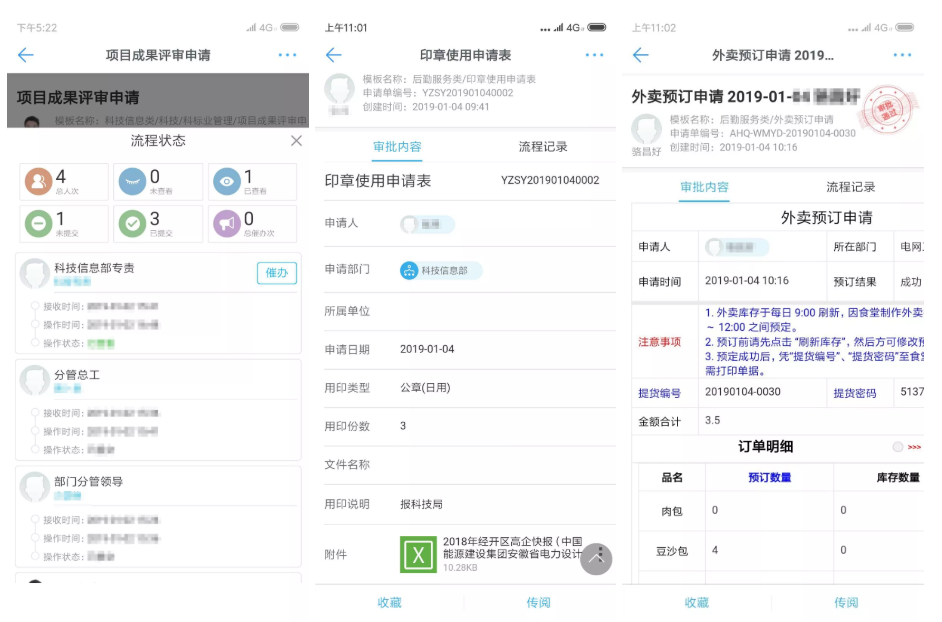
Task: Click the 提货密码 label
Action: pyautogui.click(x=854, y=393)
